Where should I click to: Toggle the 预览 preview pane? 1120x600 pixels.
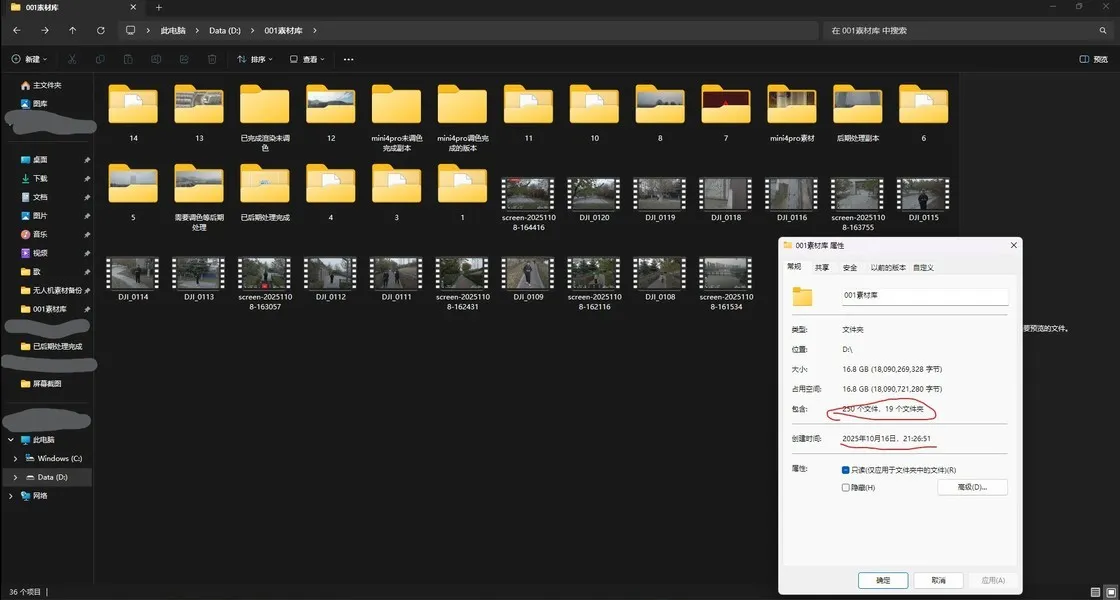(1094, 59)
